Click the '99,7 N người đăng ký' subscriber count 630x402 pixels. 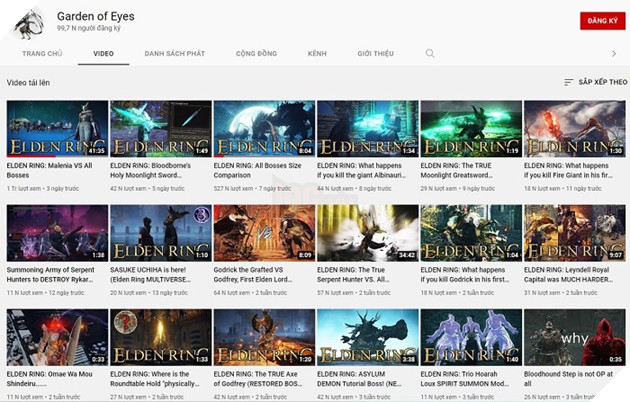88,28
